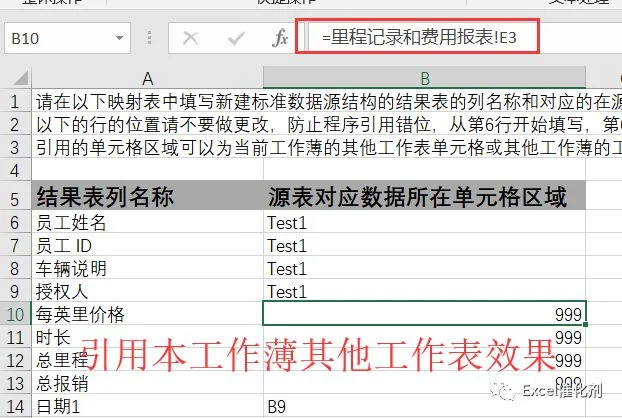Click 999 cell in row 12
This screenshot has width=622, height=418.
pos(424,360)
